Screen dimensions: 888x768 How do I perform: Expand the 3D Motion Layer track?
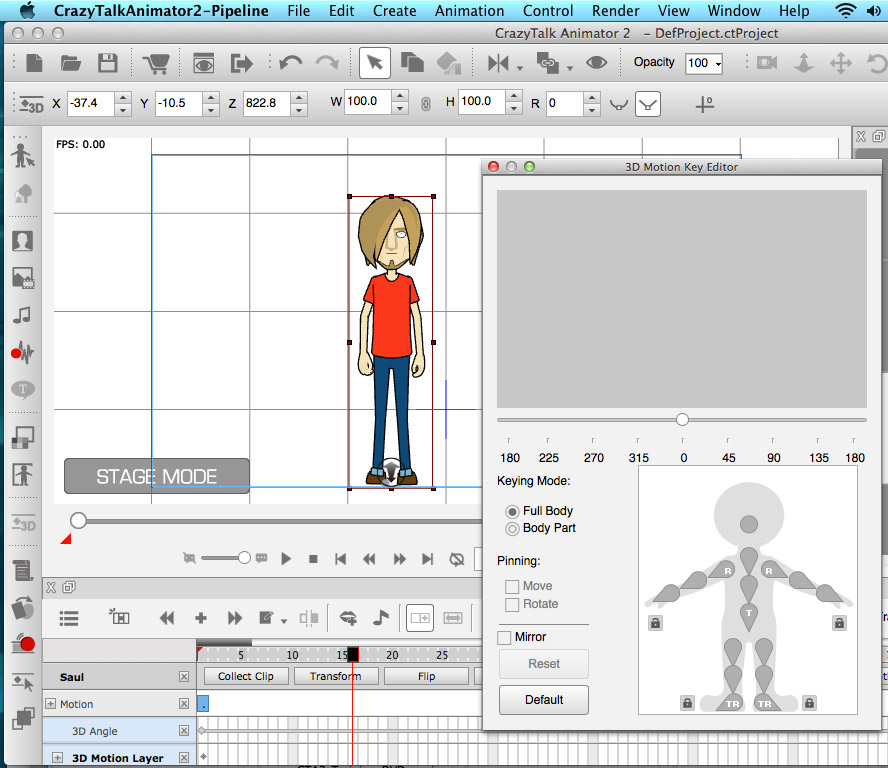pyautogui.click(x=58, y=758)
